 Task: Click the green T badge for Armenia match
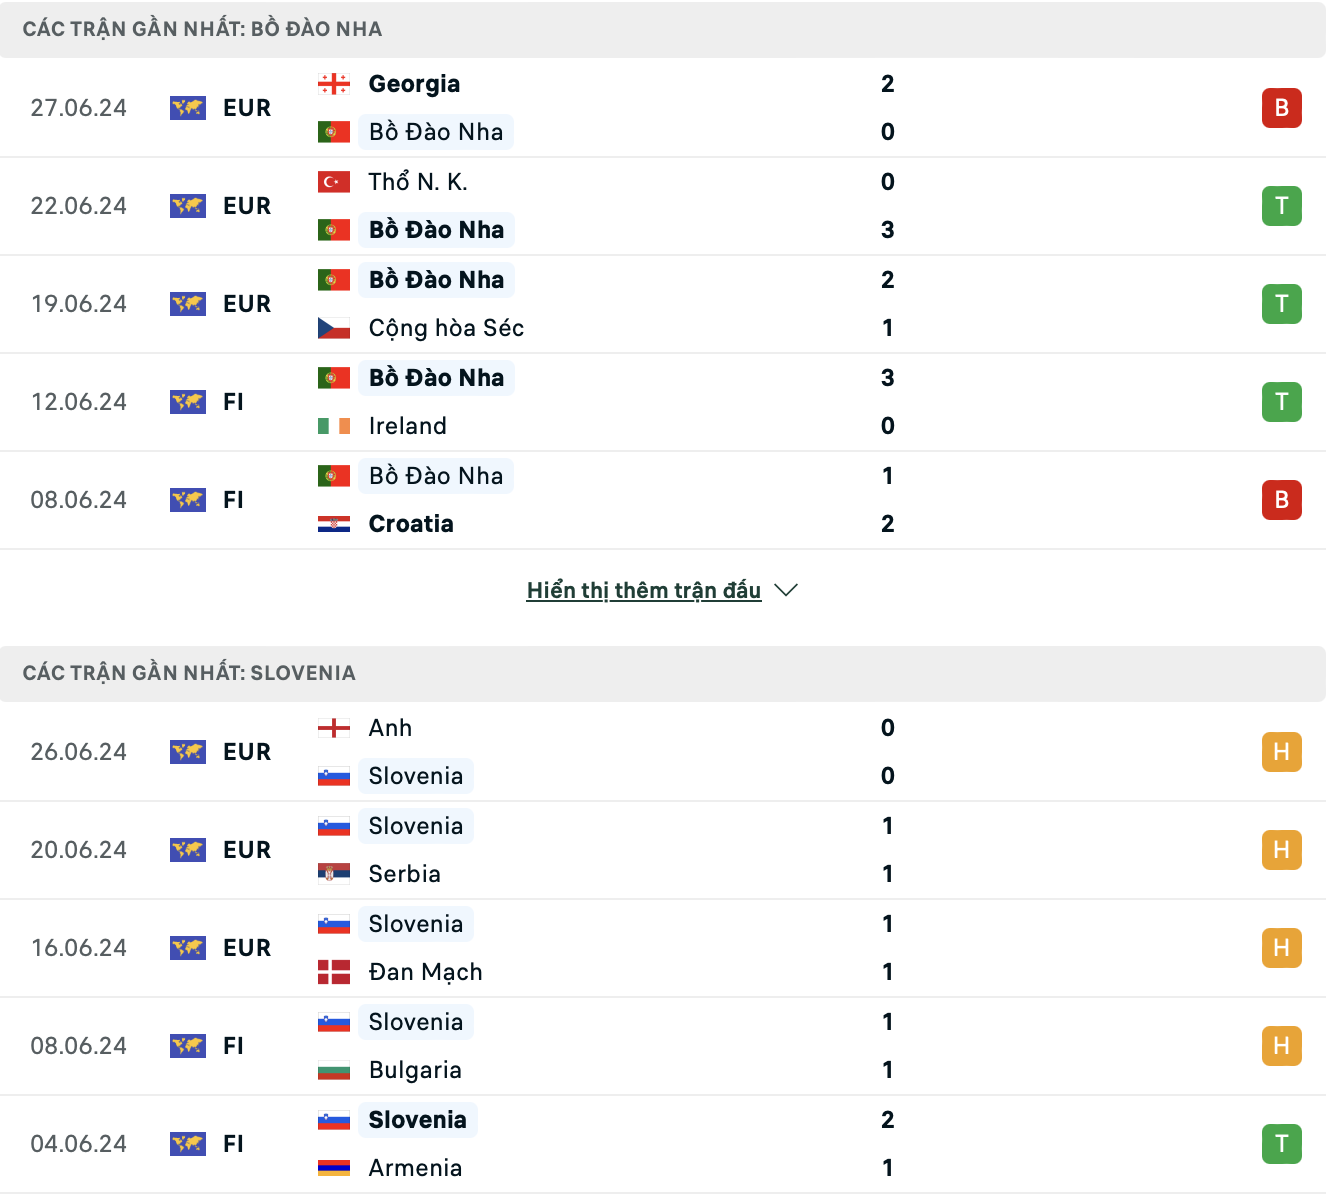pos(1281,1144)
